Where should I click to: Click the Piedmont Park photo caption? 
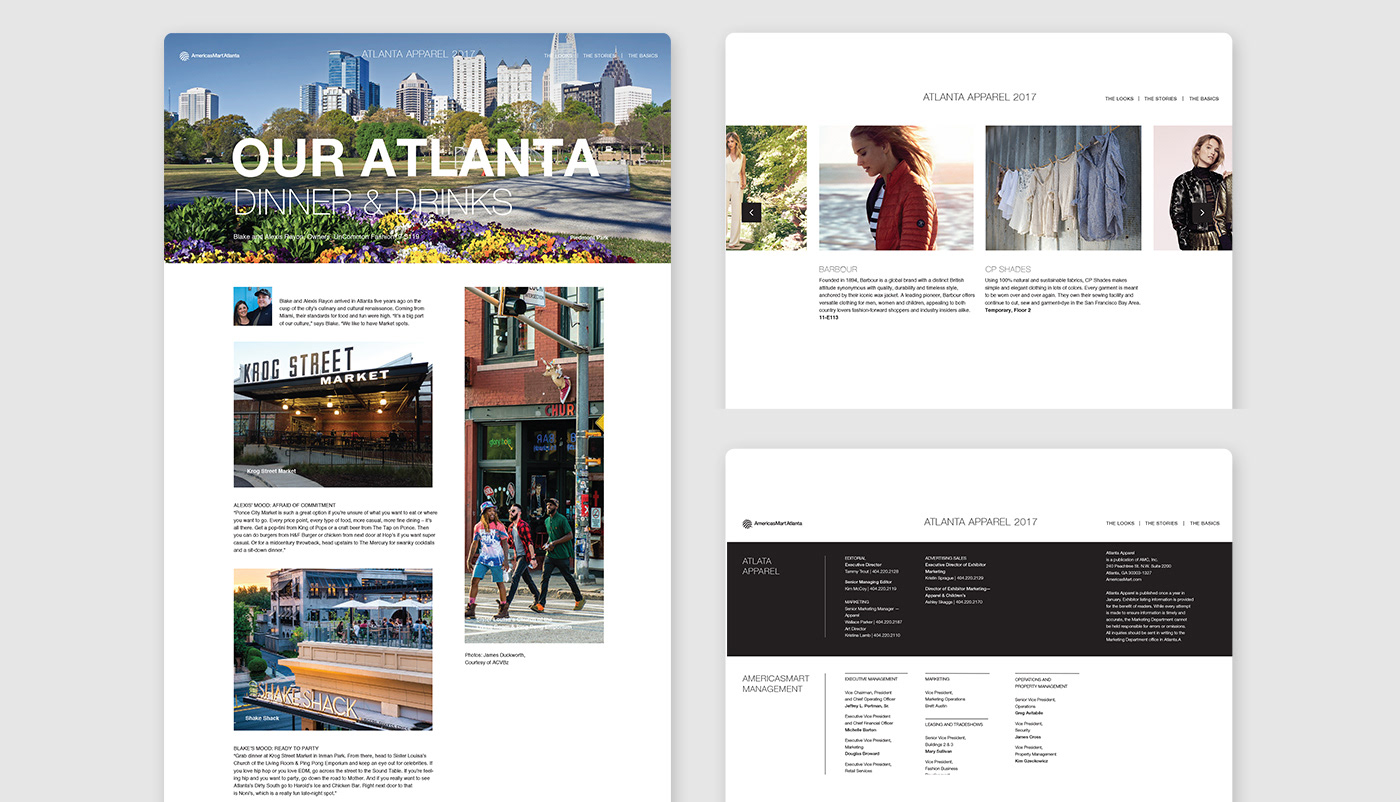[x=591, y=238]
